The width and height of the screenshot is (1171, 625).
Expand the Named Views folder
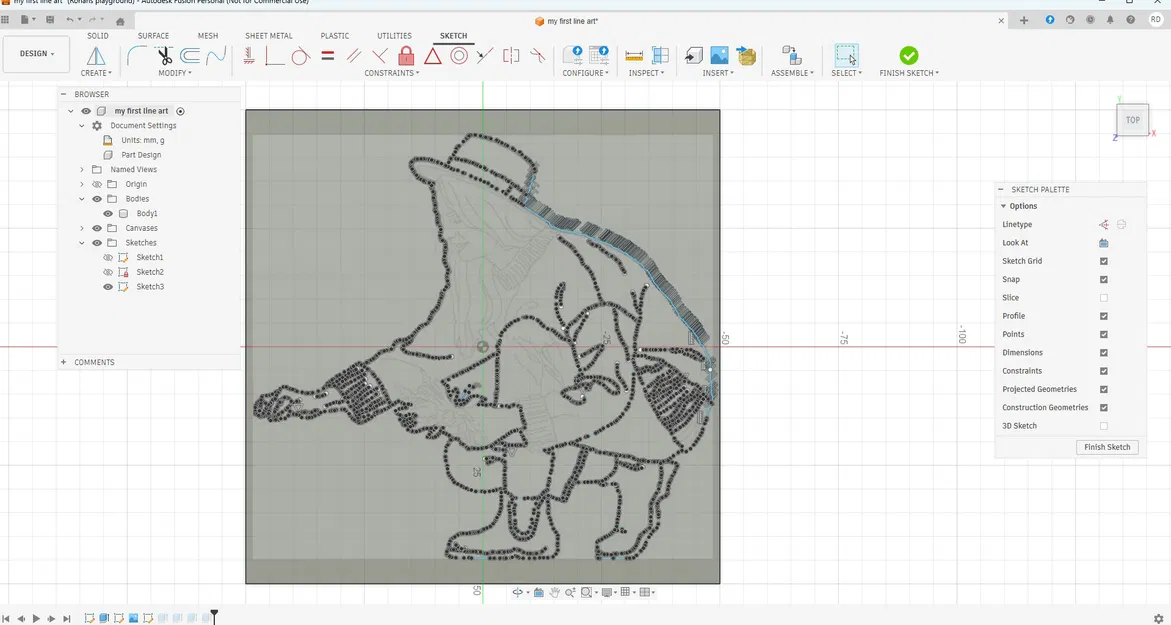coord(82,169)
